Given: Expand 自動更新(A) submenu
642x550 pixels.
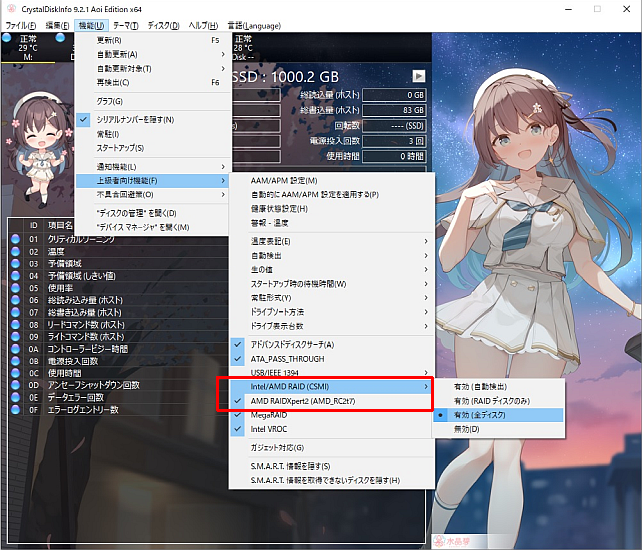Looking at the screenshot, I should [x=153, y=54].
